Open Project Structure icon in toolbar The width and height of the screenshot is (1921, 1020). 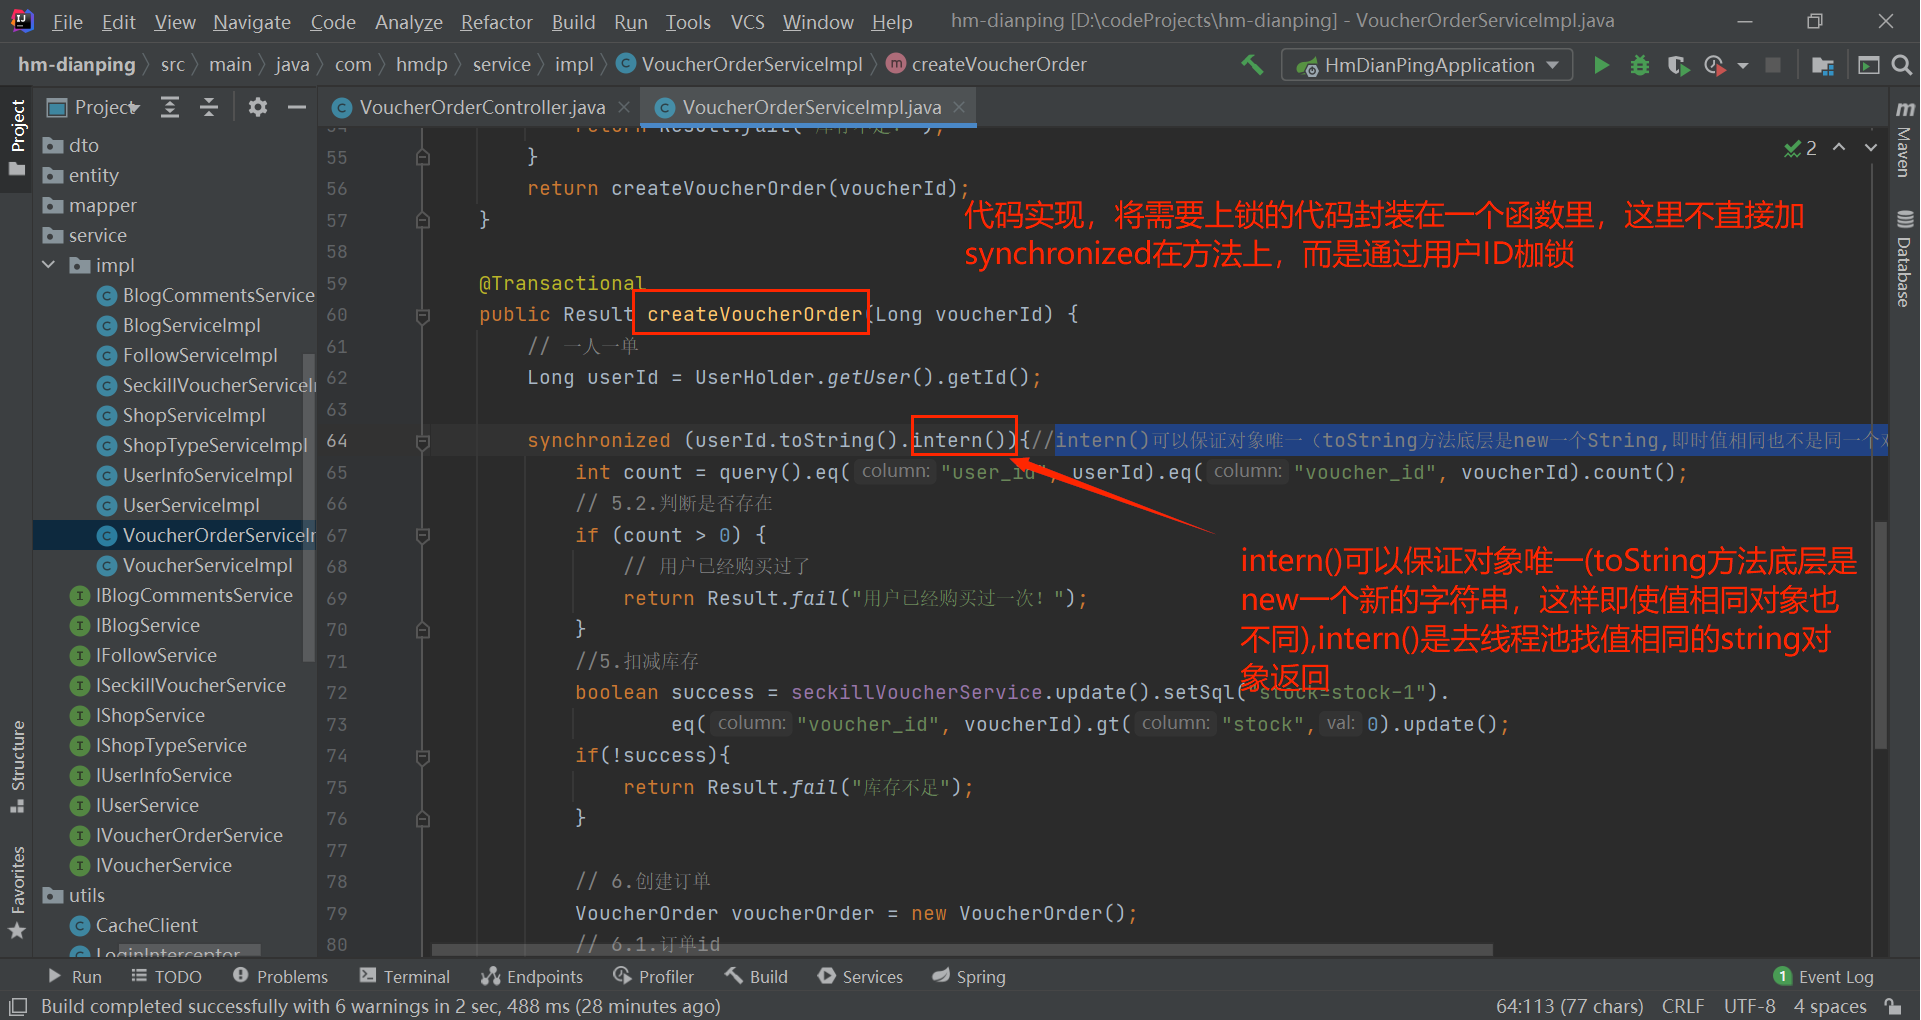[1823, 65]
